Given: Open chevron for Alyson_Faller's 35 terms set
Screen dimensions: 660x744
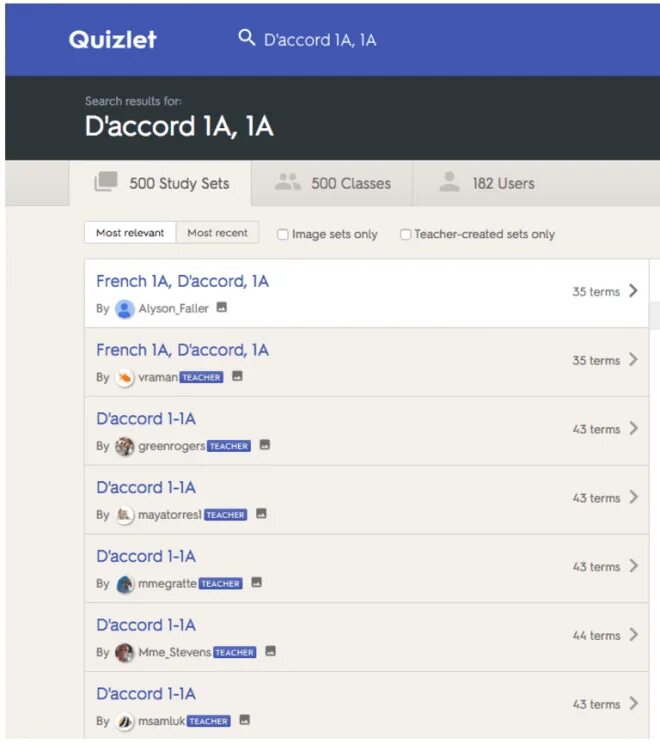Looking at the screenshot, I should [x=633, y=291].
